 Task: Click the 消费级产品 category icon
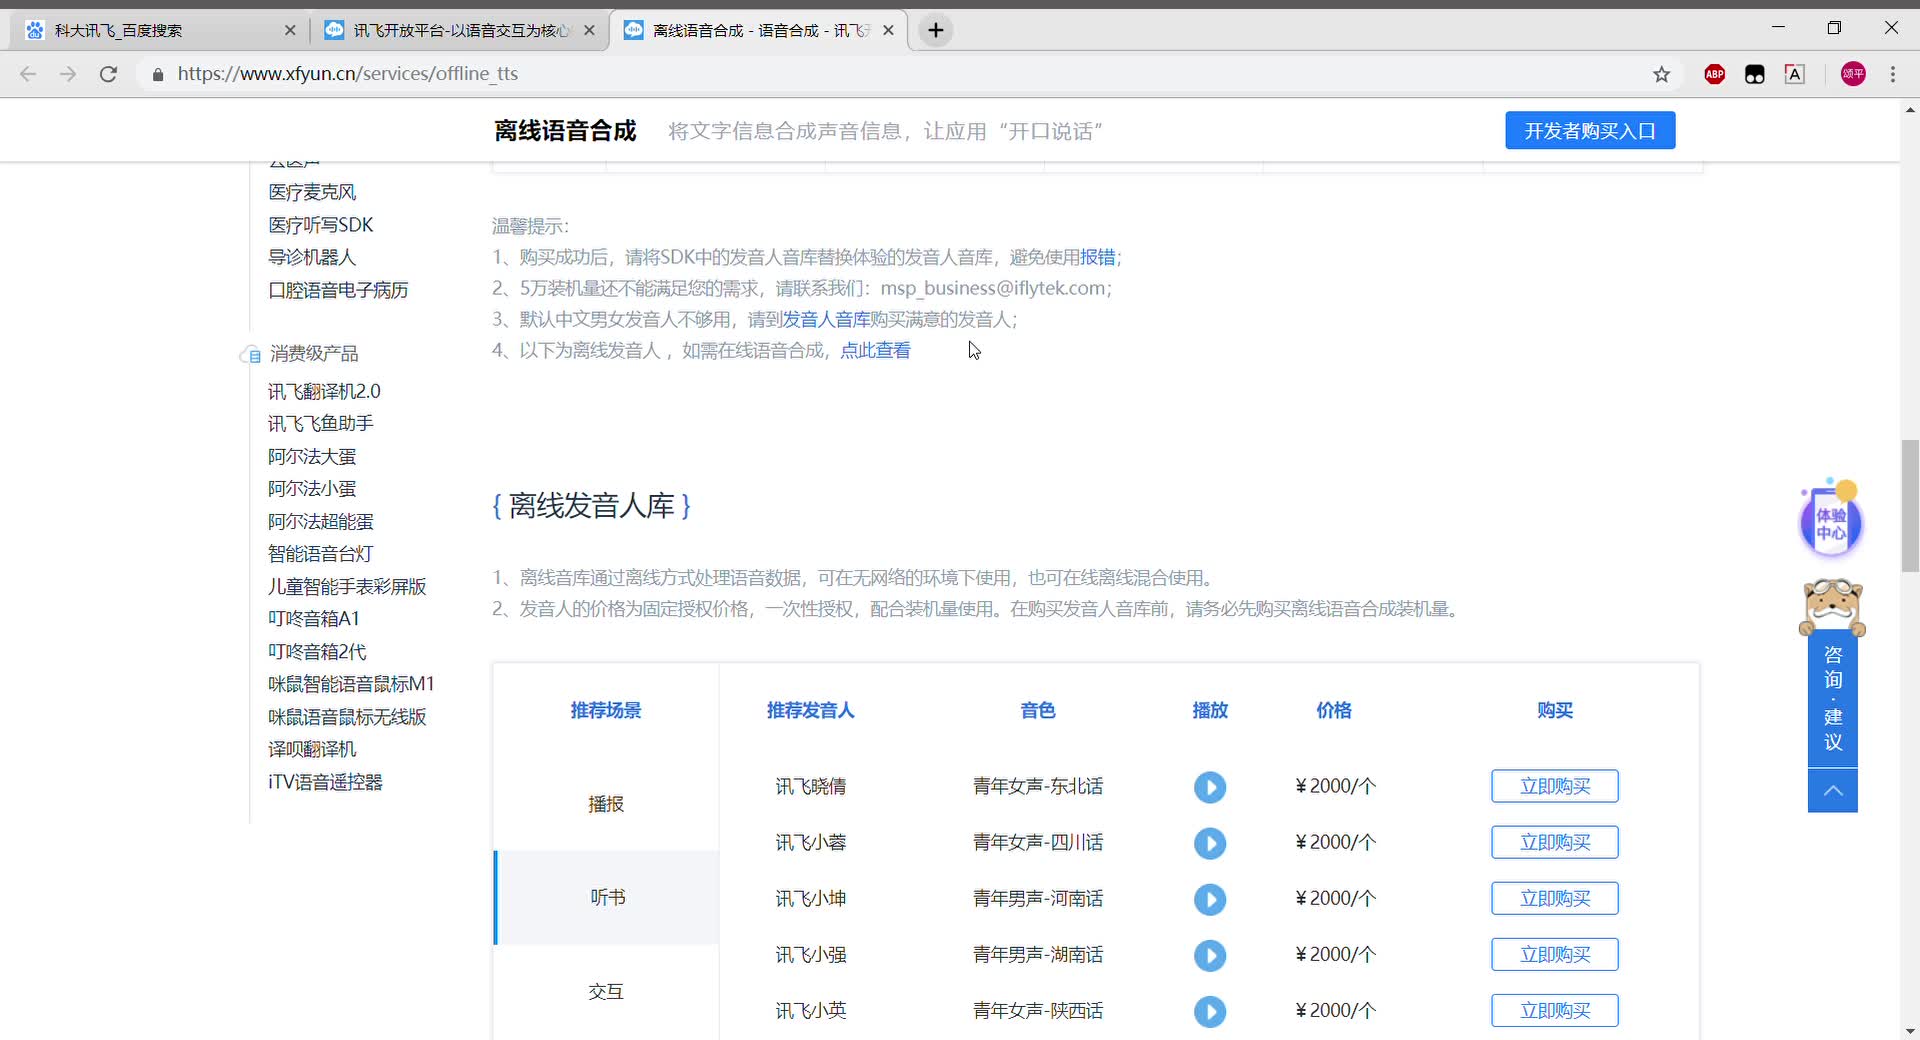coord(250,355)
